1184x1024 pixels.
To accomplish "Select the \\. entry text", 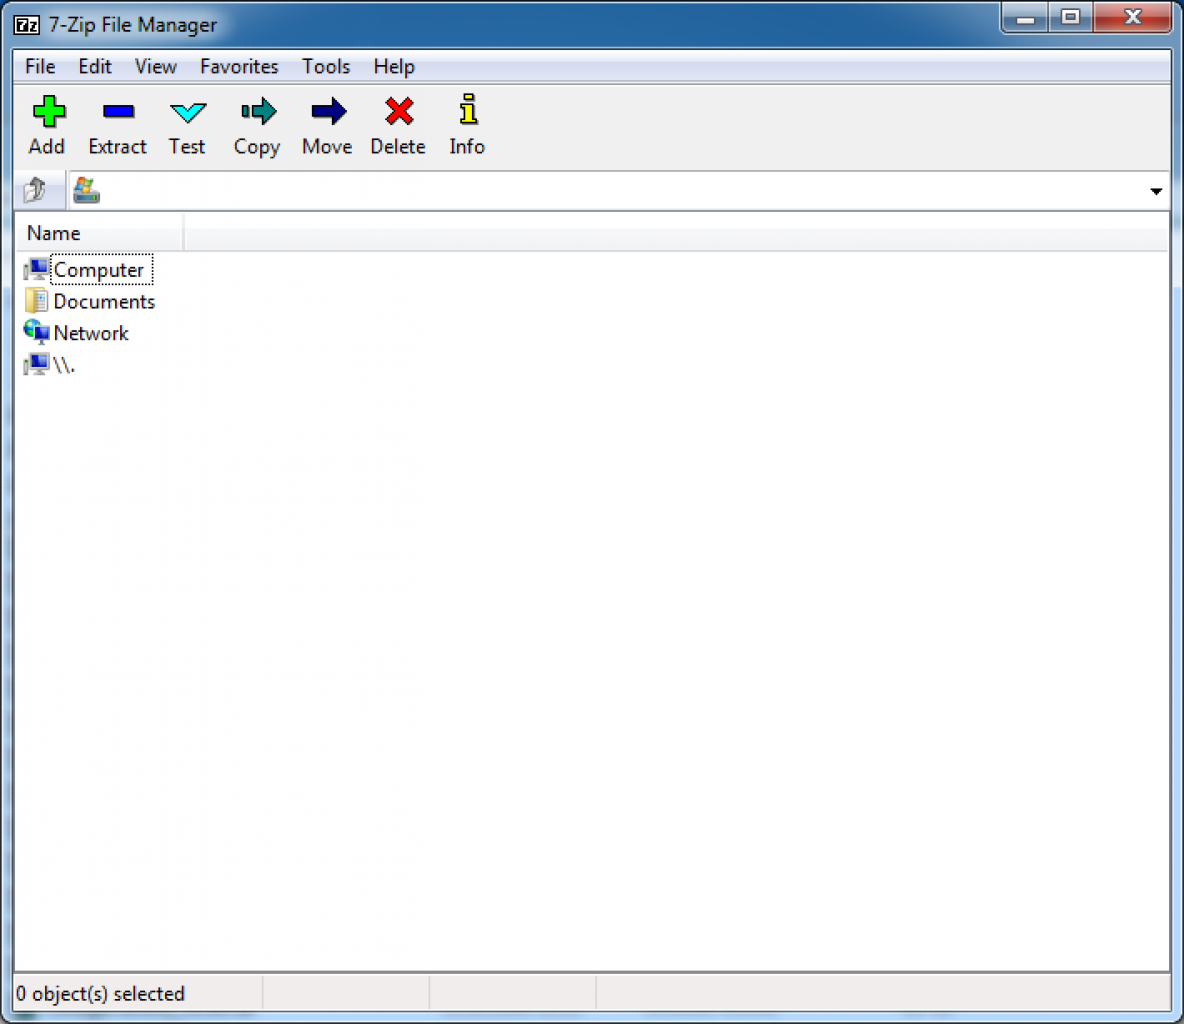I will (64, 365).
